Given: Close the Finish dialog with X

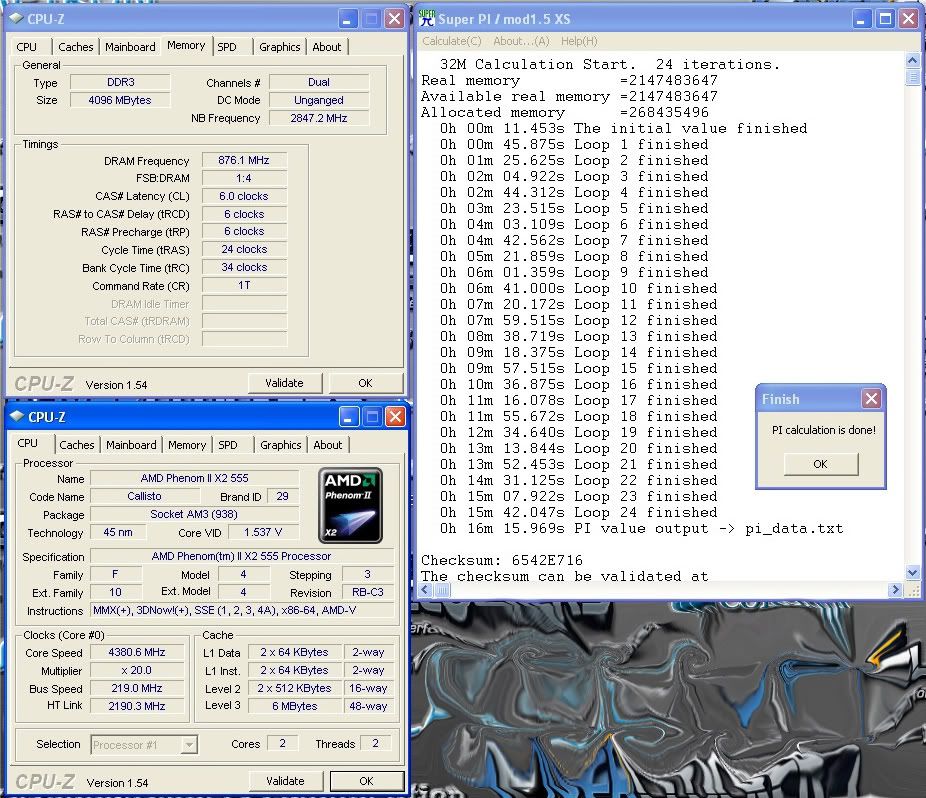Looking at the screenshot, I should [871, 399].
